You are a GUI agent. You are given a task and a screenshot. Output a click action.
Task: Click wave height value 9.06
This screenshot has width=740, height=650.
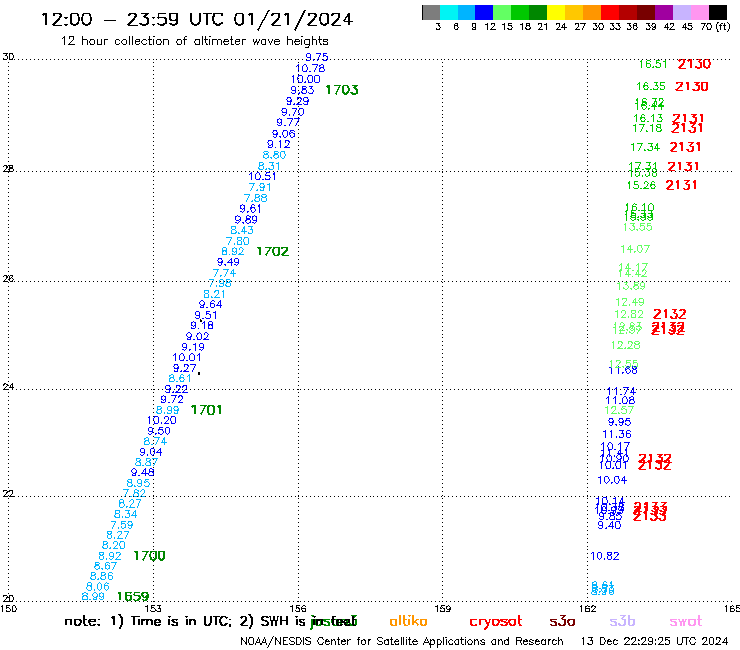pos(283,134)
